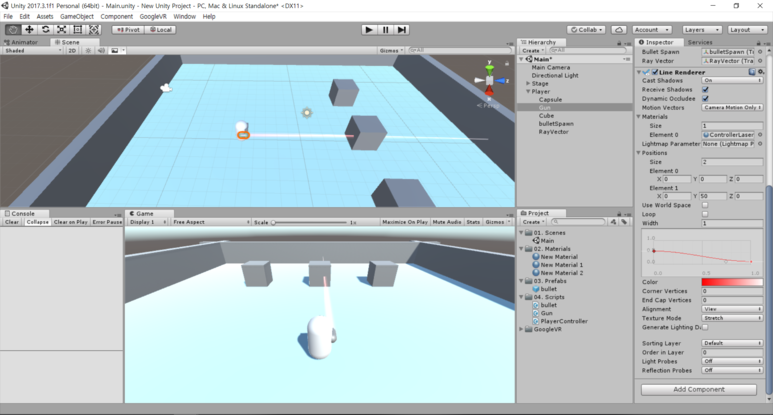Switch to the Animator tab
The width and height of the screenshot is (773, 415).
[x=21, y=42]
